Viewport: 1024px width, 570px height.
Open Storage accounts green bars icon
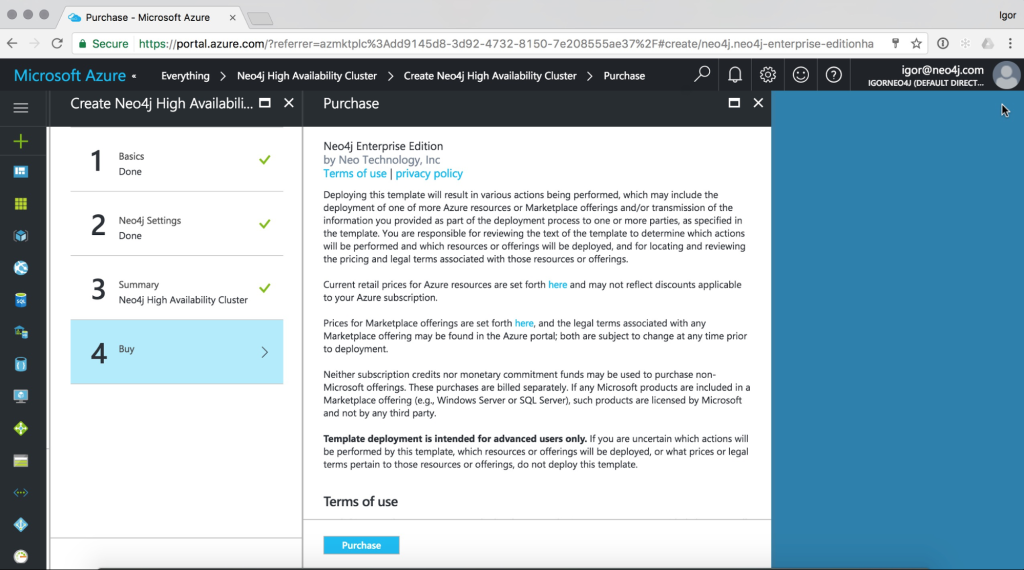21,461
